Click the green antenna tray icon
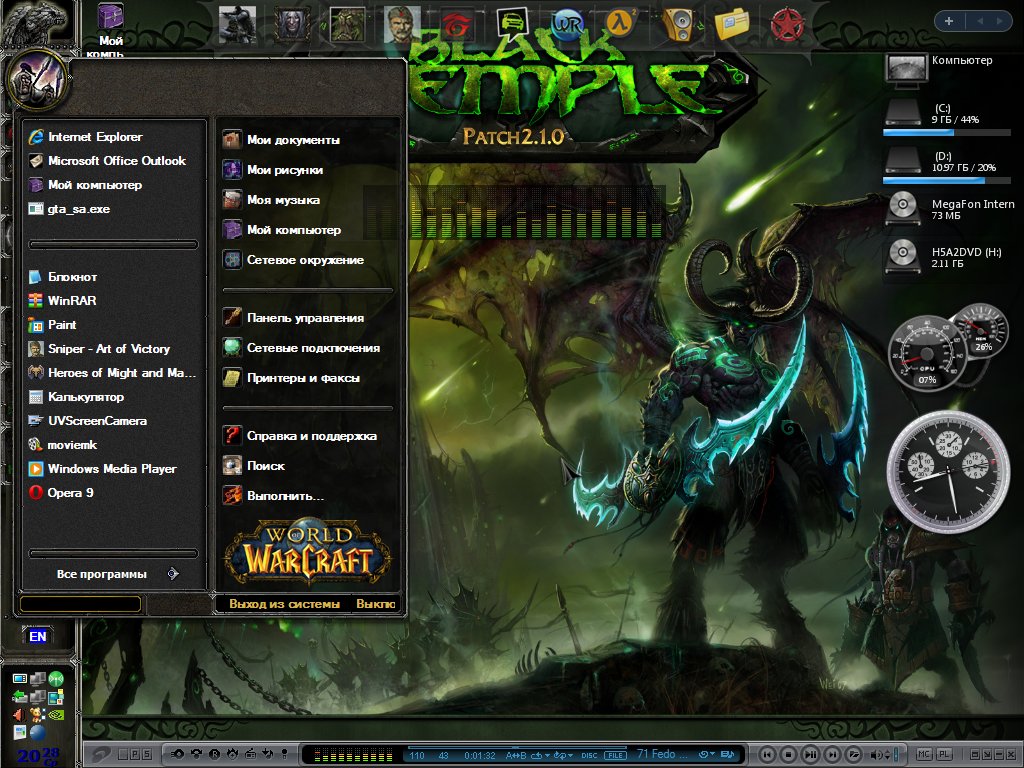The height and width of the screenshot is (768, 1024). 56,679
